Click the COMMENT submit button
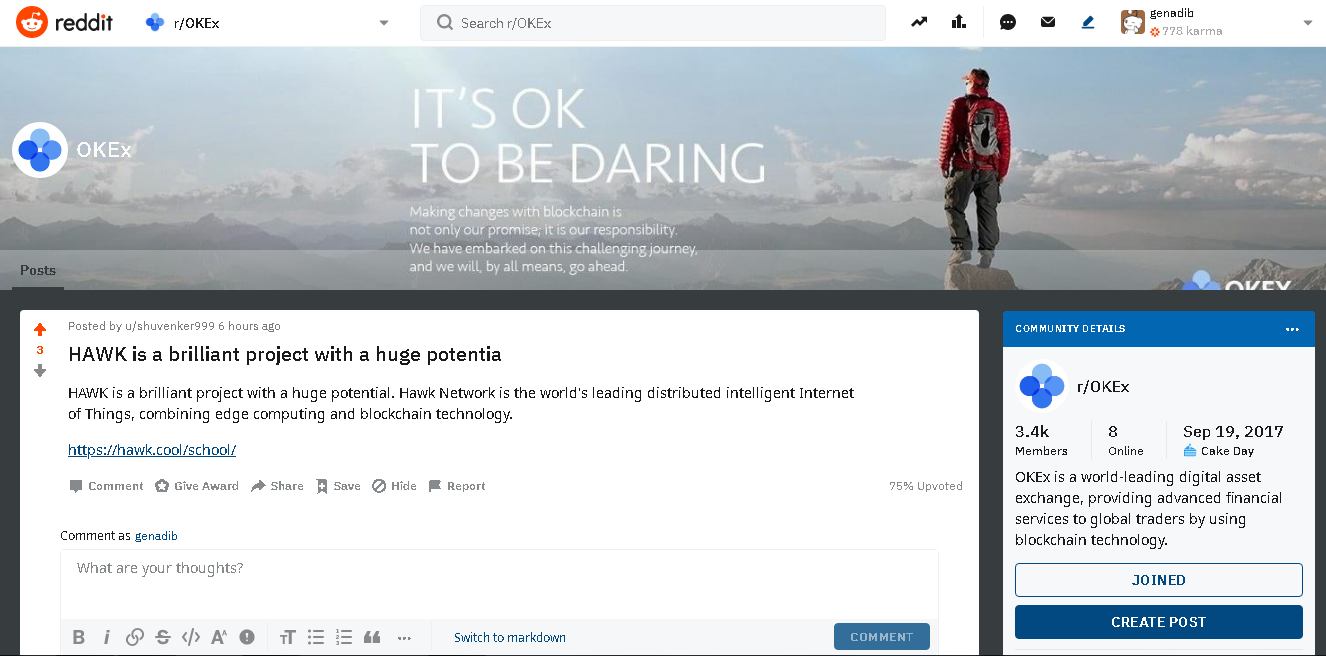The height and width of the screenshot is (656, 1326). click(882, 637)
